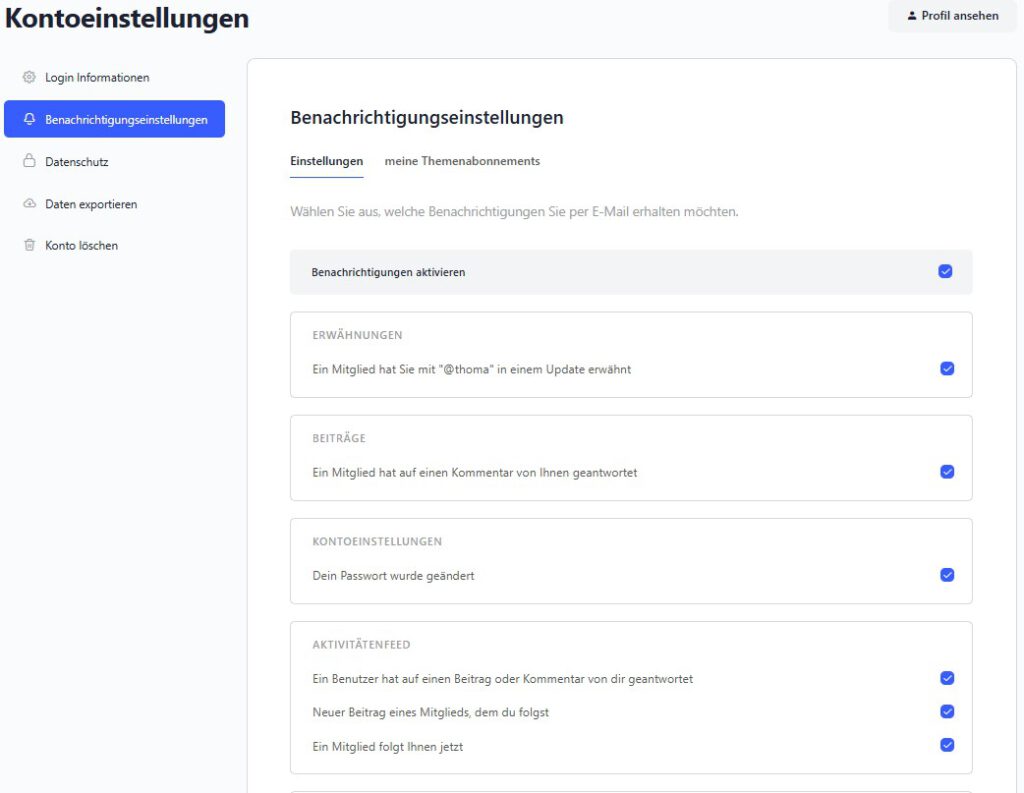Open Login Informationen settings page

(97, 77)
